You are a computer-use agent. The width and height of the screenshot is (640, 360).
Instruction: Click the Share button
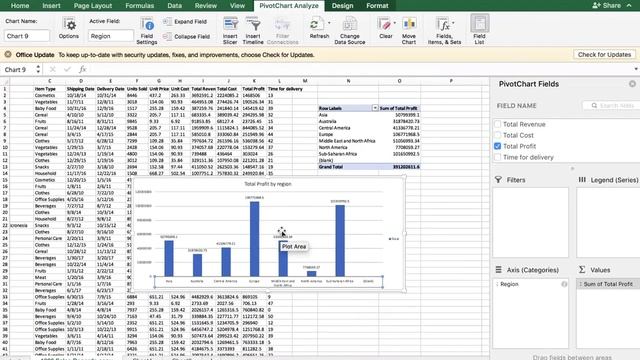607,5
